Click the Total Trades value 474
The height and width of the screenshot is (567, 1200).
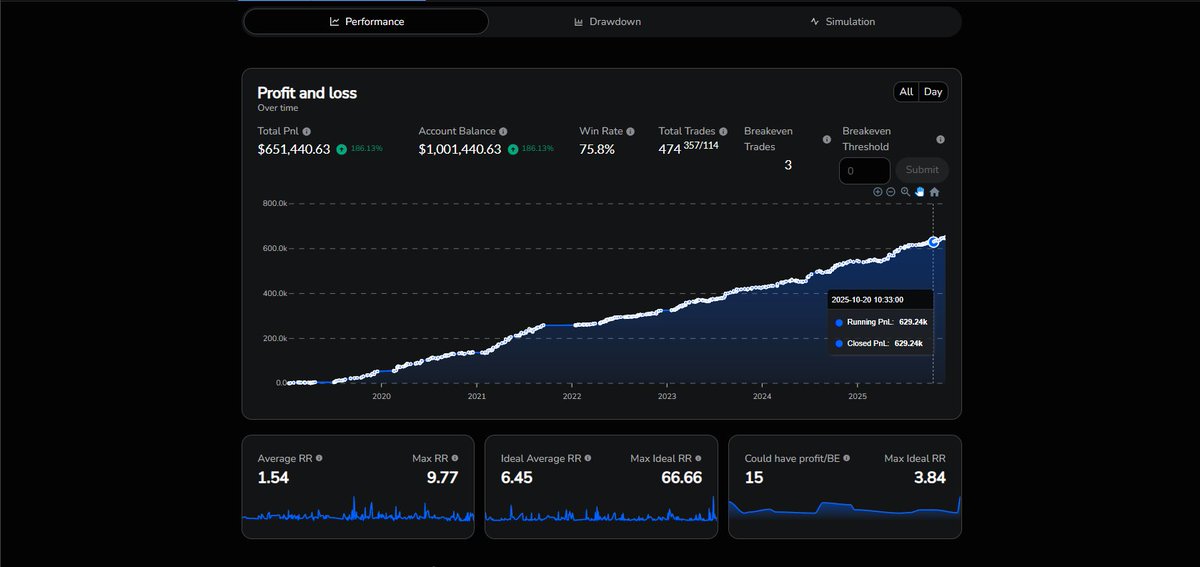coord(670,149)
